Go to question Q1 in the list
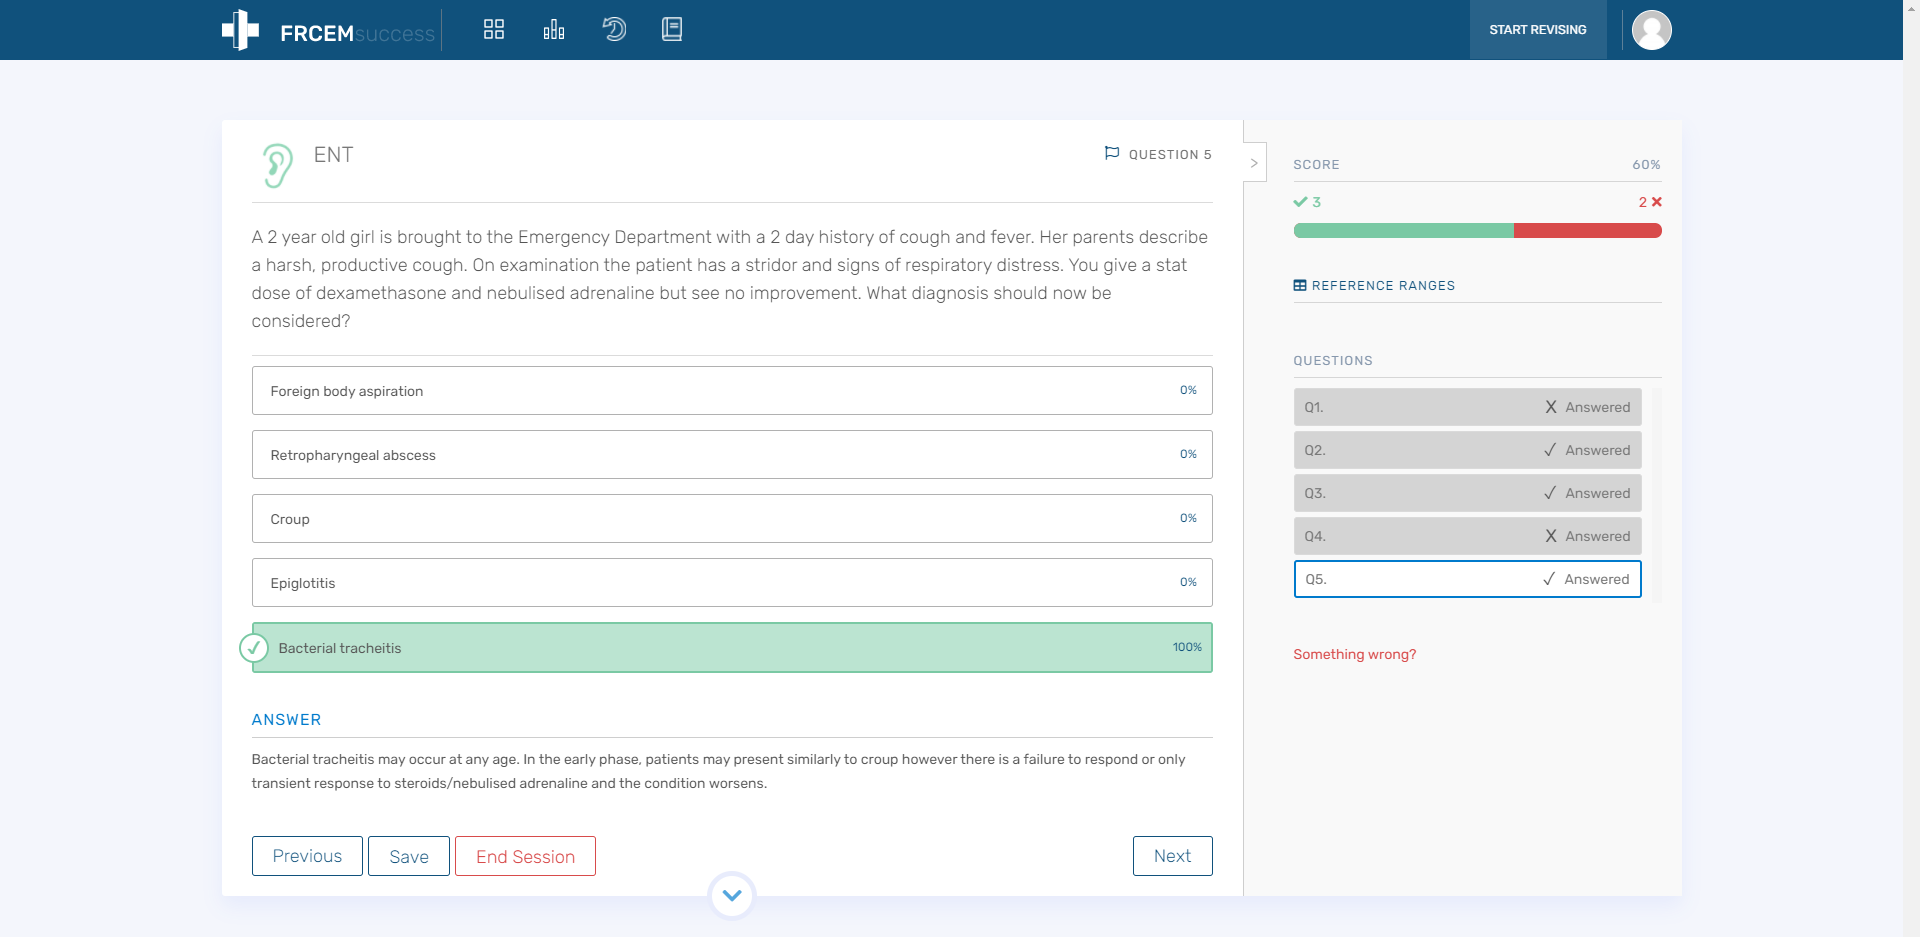Image resolution: width=1920 pixels, height=937 pixels. 1467,407
